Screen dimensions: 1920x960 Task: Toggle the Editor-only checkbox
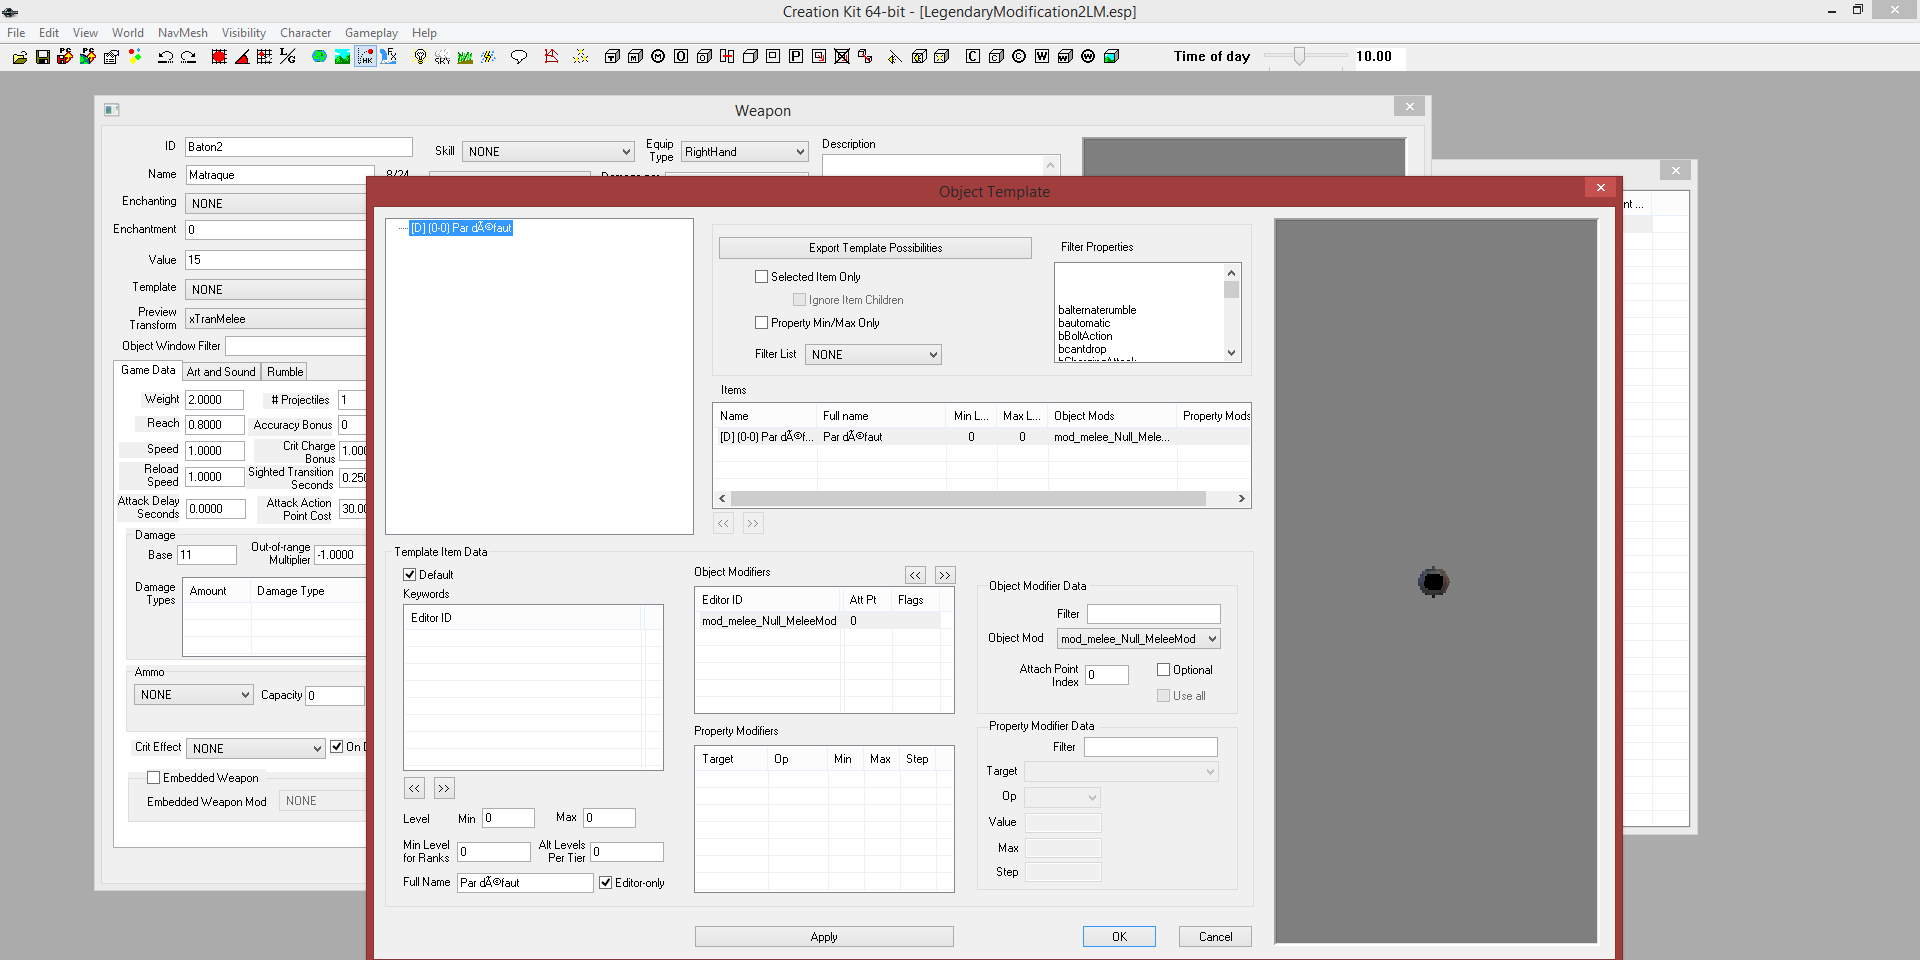tap(605, 883)
